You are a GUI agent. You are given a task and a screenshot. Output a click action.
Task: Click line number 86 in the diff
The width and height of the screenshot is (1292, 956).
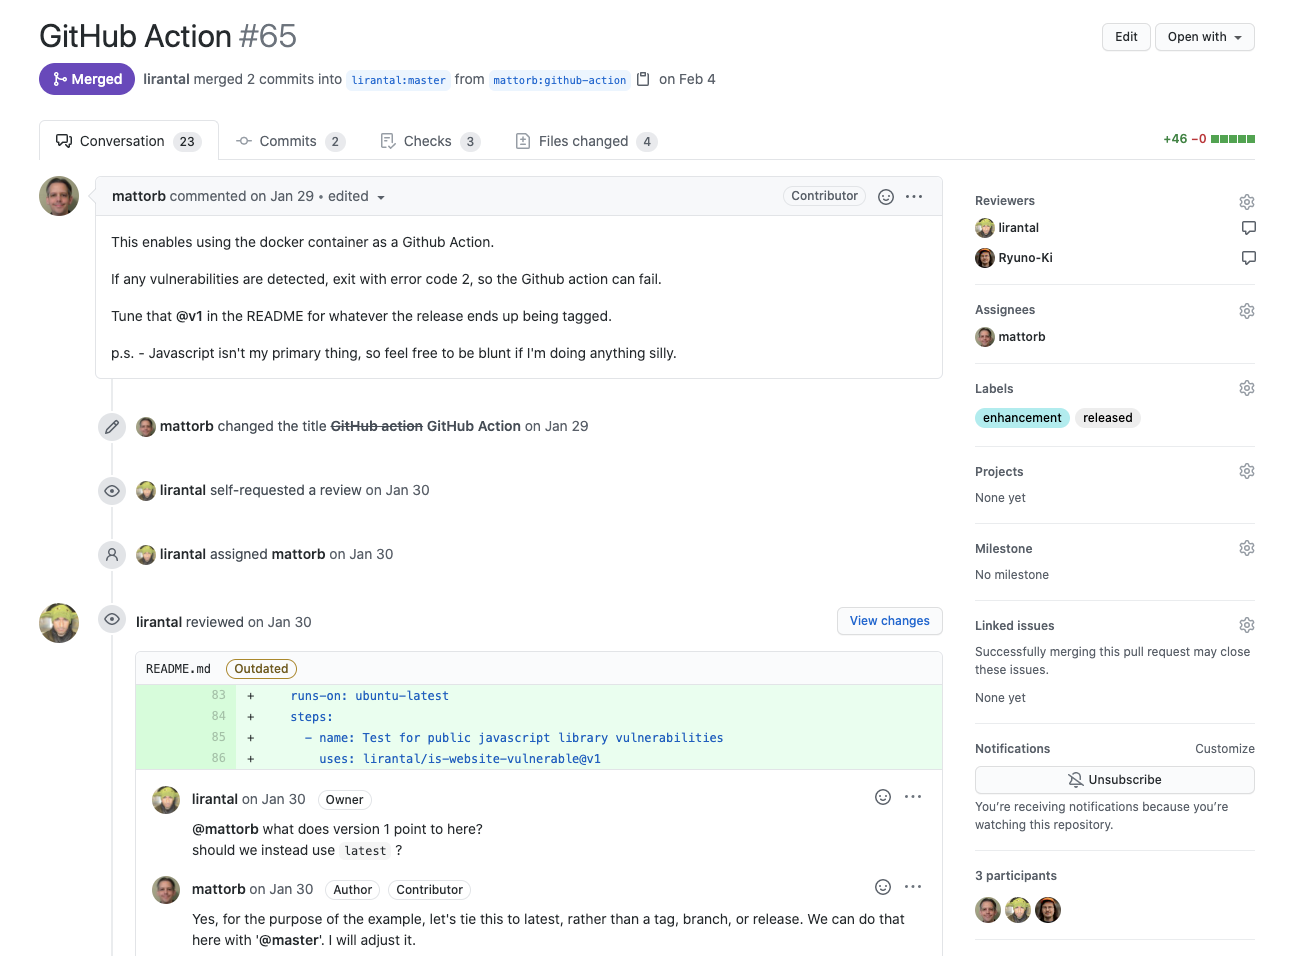[x=219, y=759]
